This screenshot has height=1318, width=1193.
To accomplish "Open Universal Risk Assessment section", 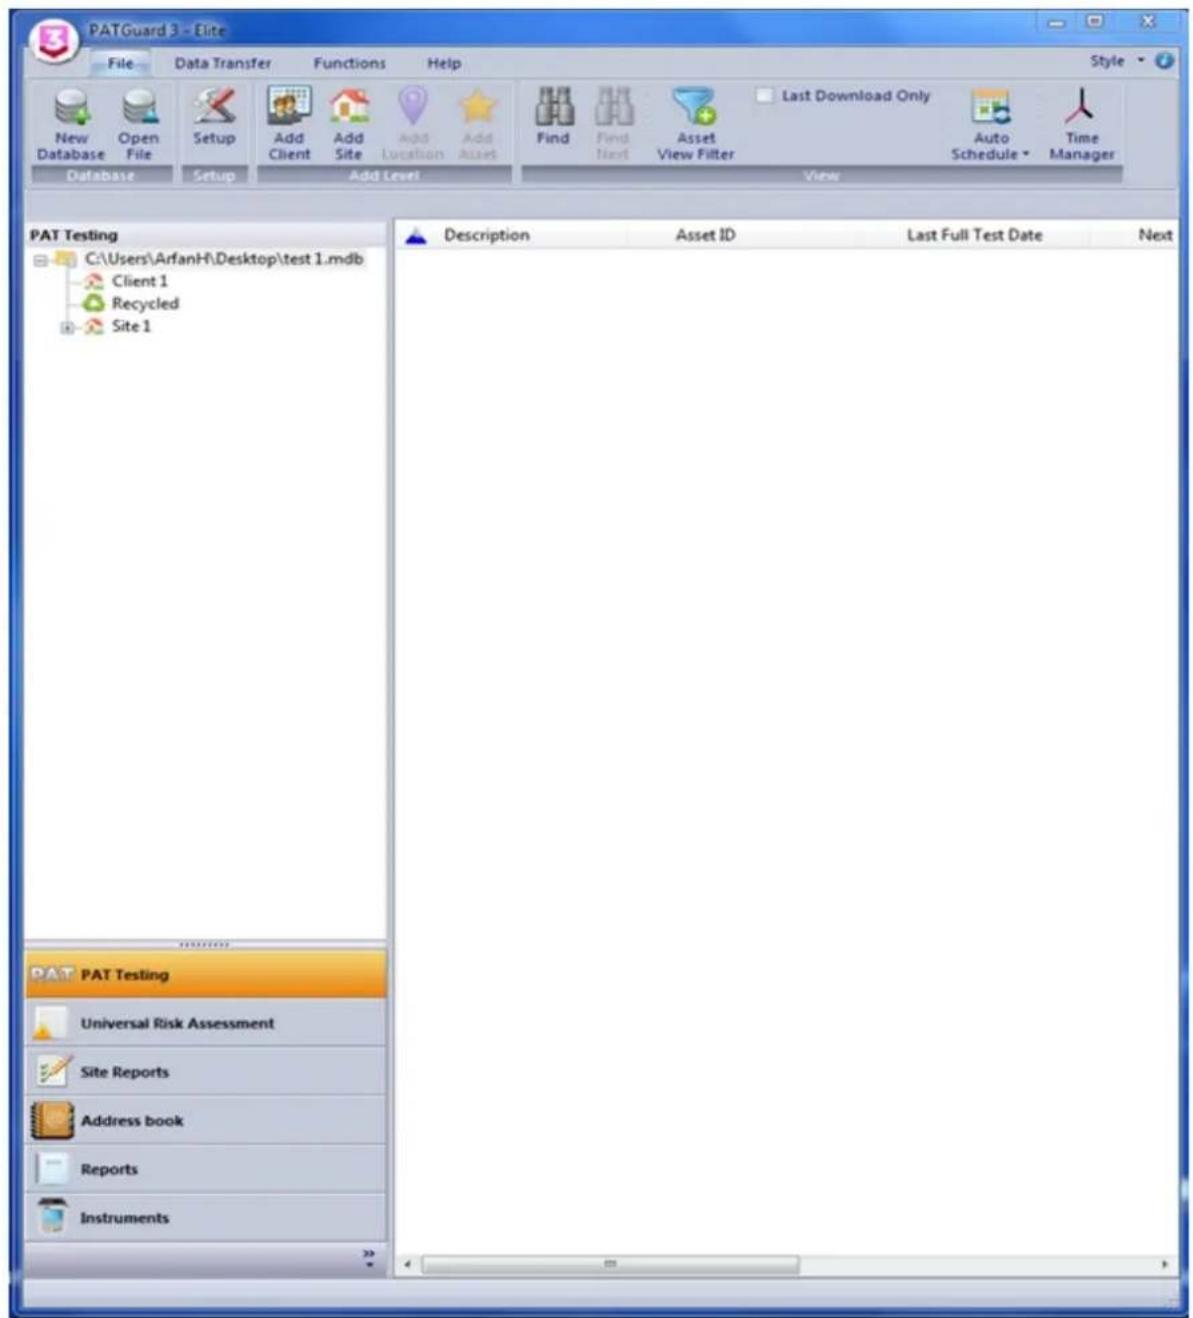I will click(205, 1023).
